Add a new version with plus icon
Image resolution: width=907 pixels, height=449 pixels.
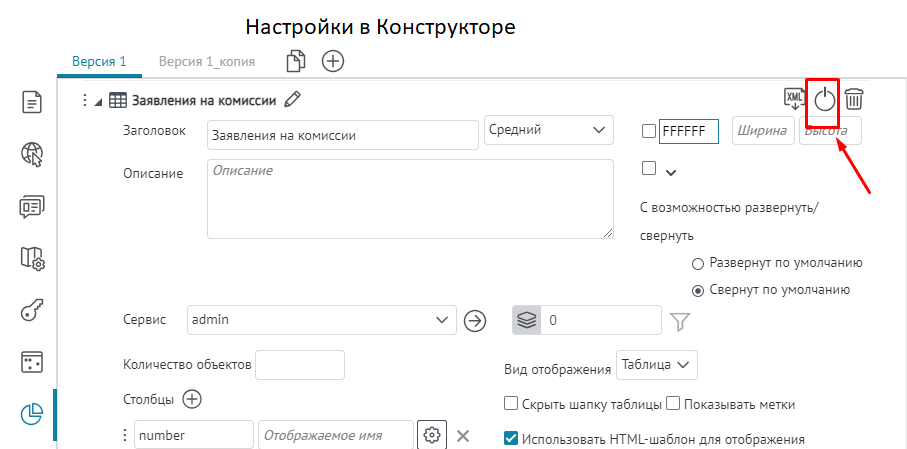(332, 61)
